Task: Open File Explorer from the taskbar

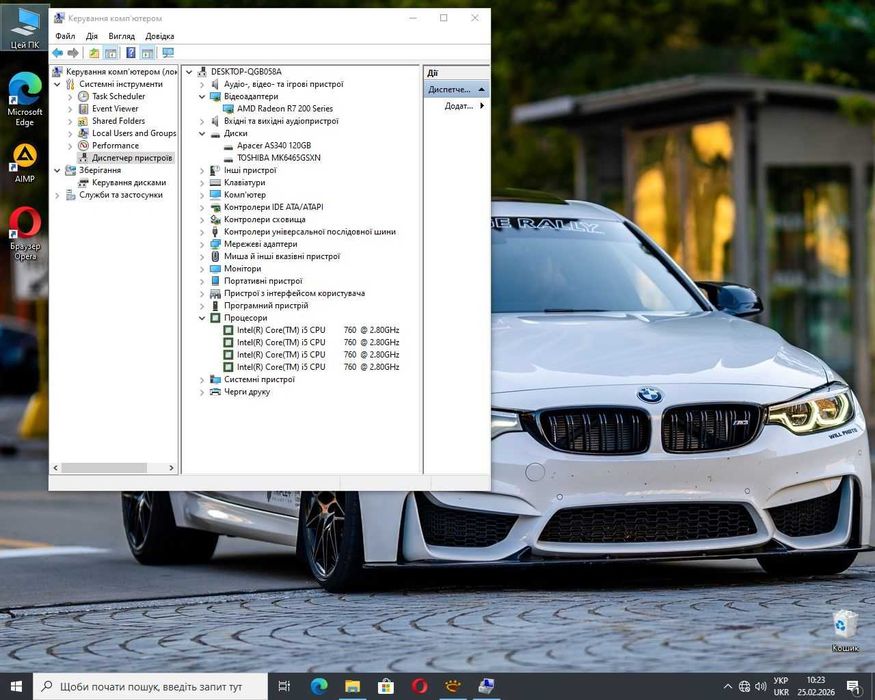Action: click(x=352, y=686)
